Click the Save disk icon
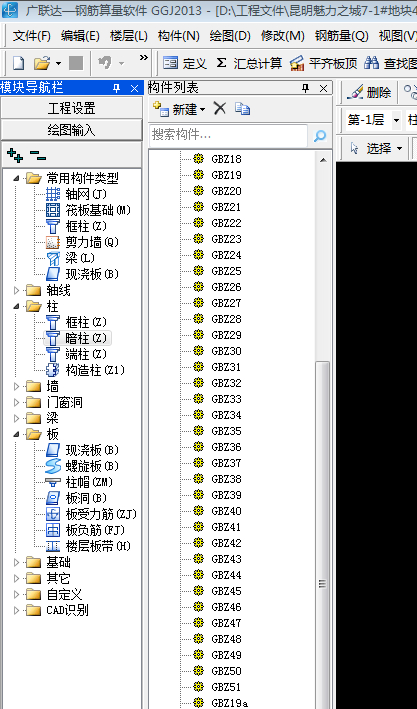417x709 pixels. tap(76, 63)
